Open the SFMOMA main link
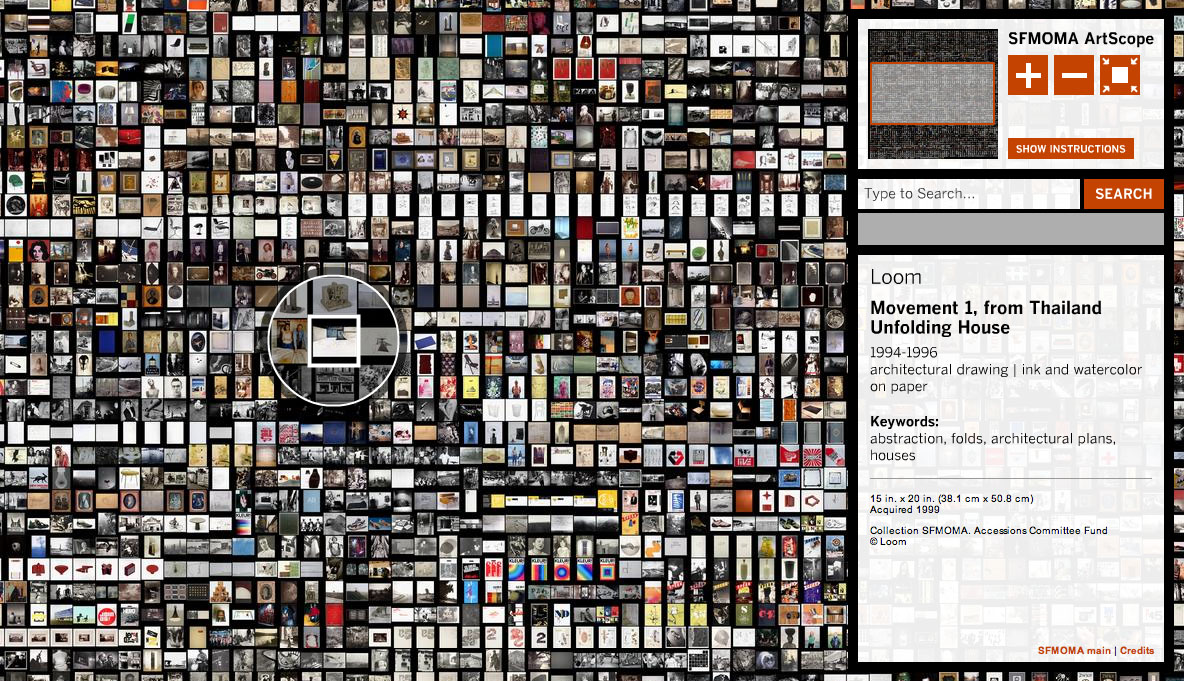 pos(1073,650)
